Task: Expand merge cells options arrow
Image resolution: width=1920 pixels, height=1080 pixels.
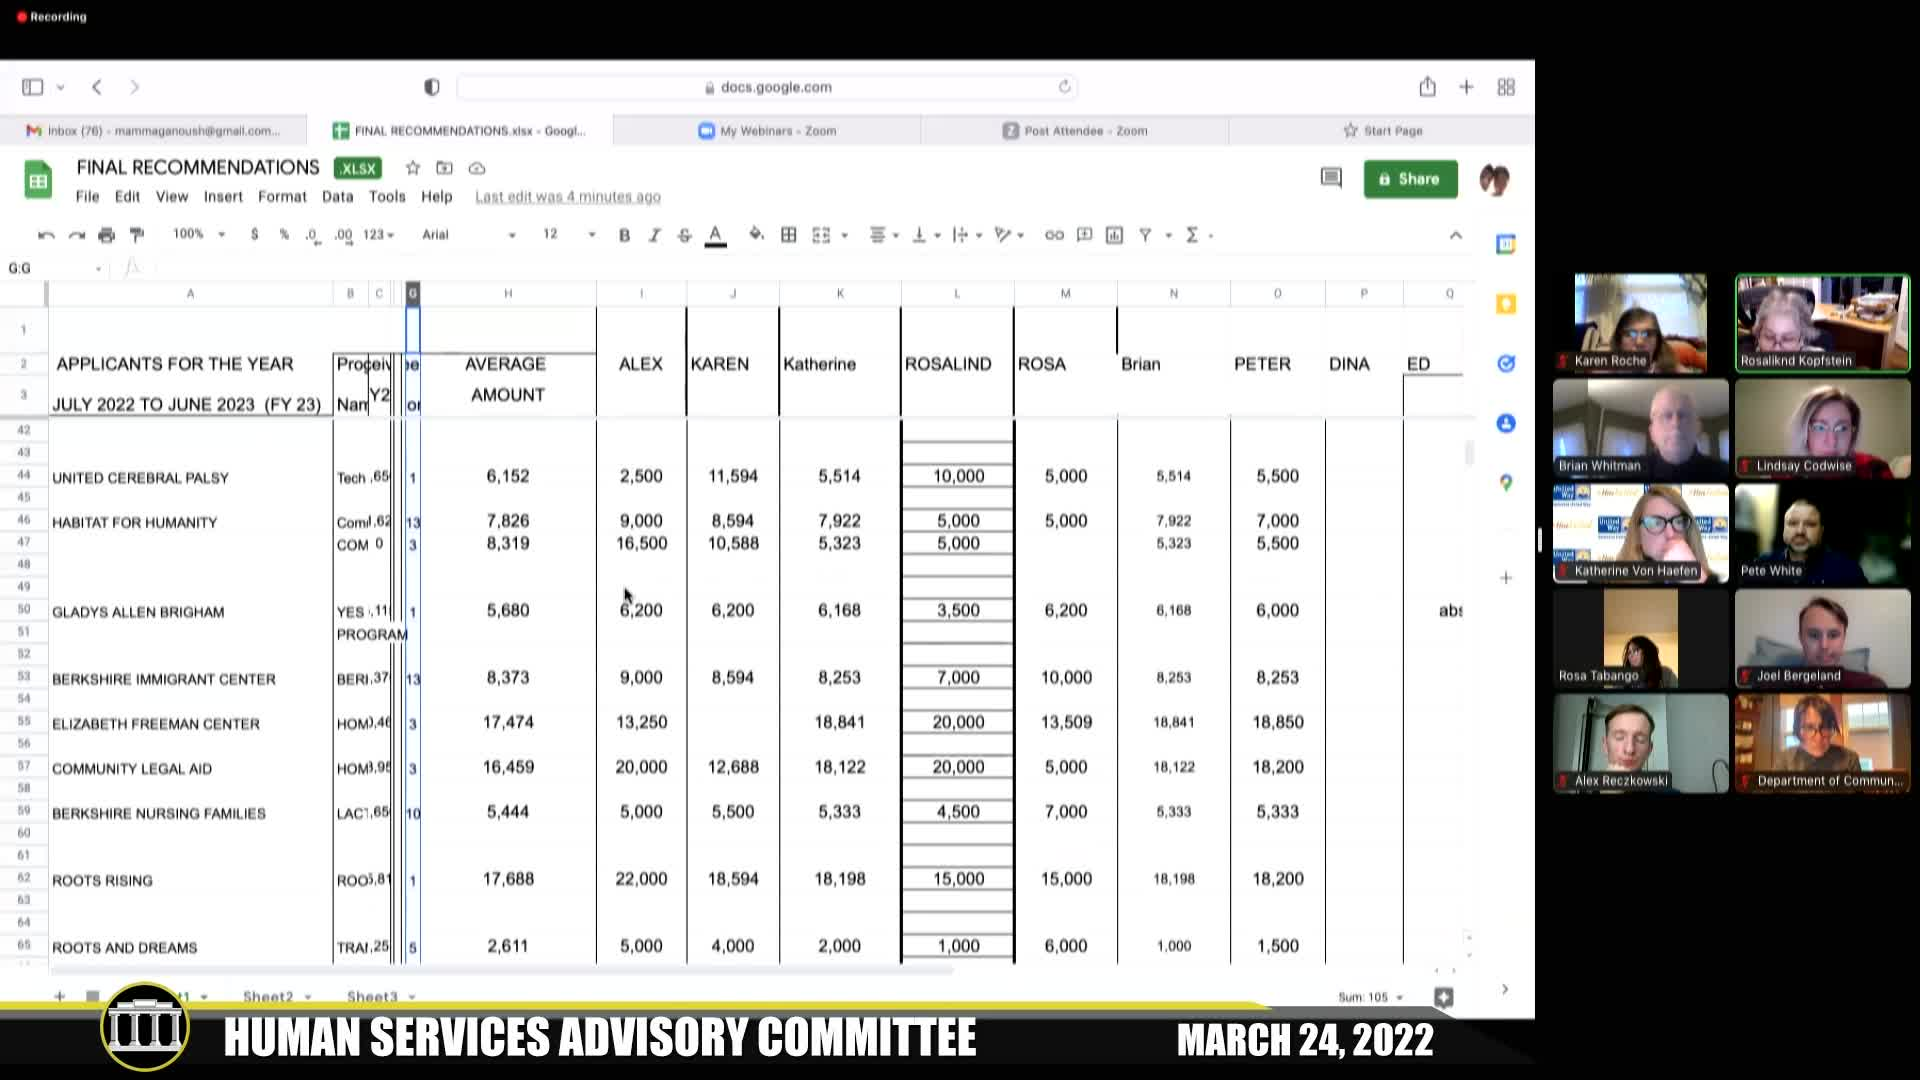Action: pyautogui.click(x=845, y=236)
